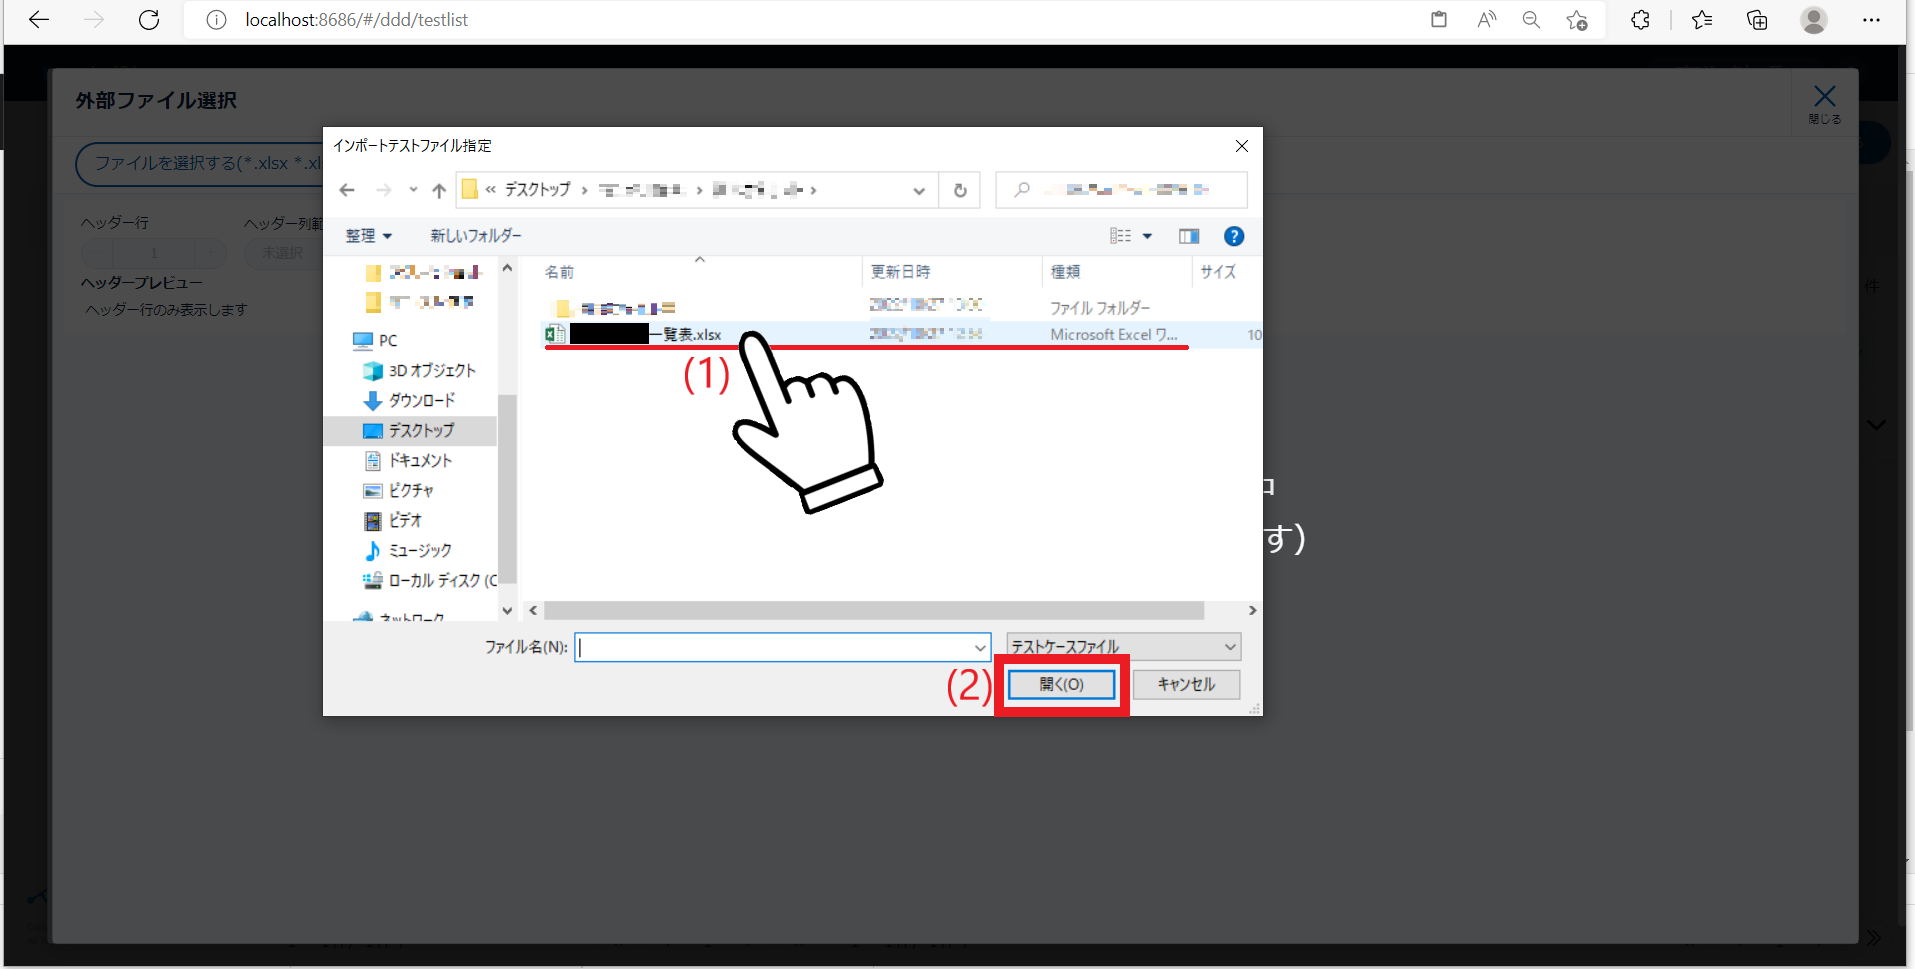Select ダウンロード in the navigation tree
This screenshot has width=1915, height=969.
[x=421, y=400]
